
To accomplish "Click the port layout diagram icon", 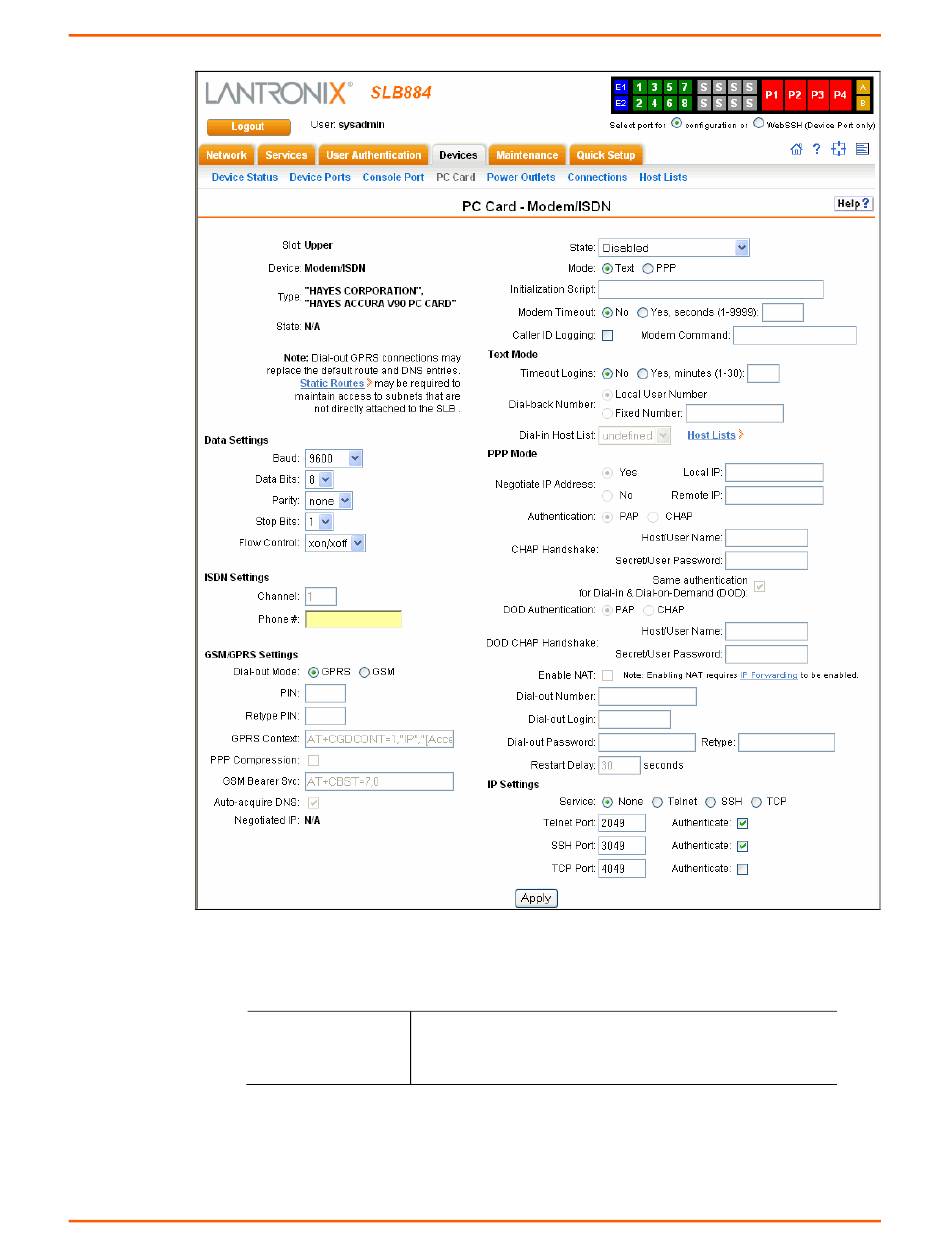I will tap(838, 149).
